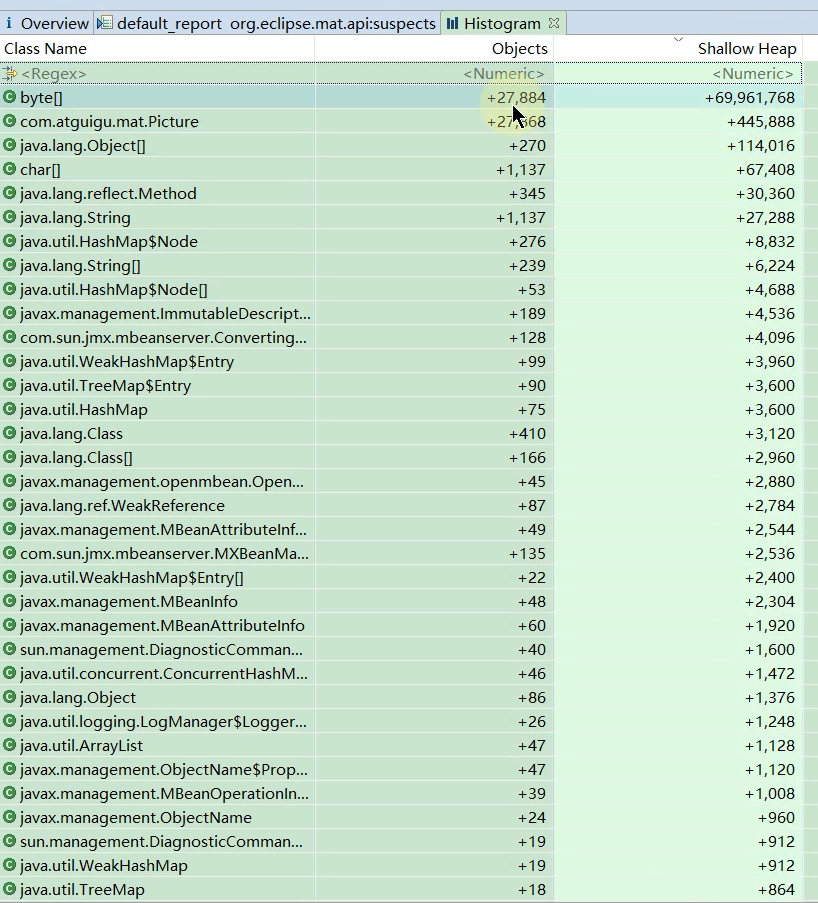The height and width of the screenshot is (903, 818).
Task: Select the java.util.logging.LogManager$Logger... row
Action: click(401, 722)
